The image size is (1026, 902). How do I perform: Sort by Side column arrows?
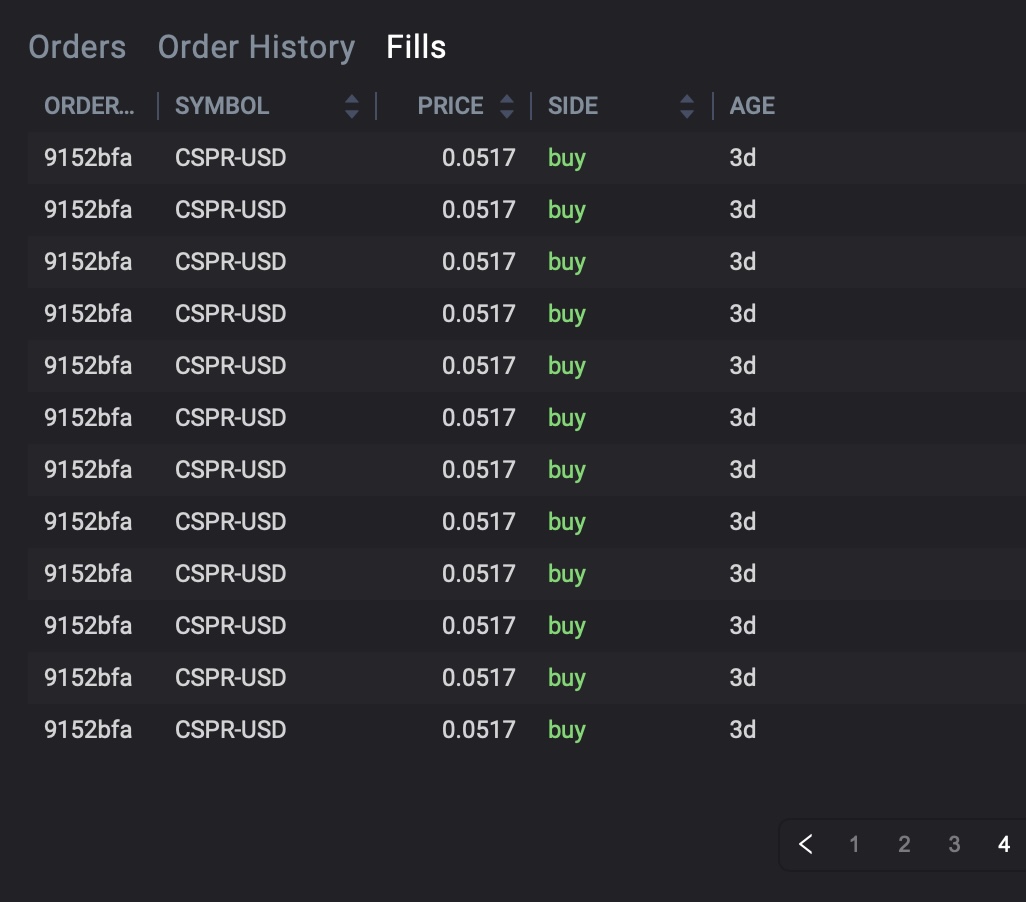(x=686, y=106)
